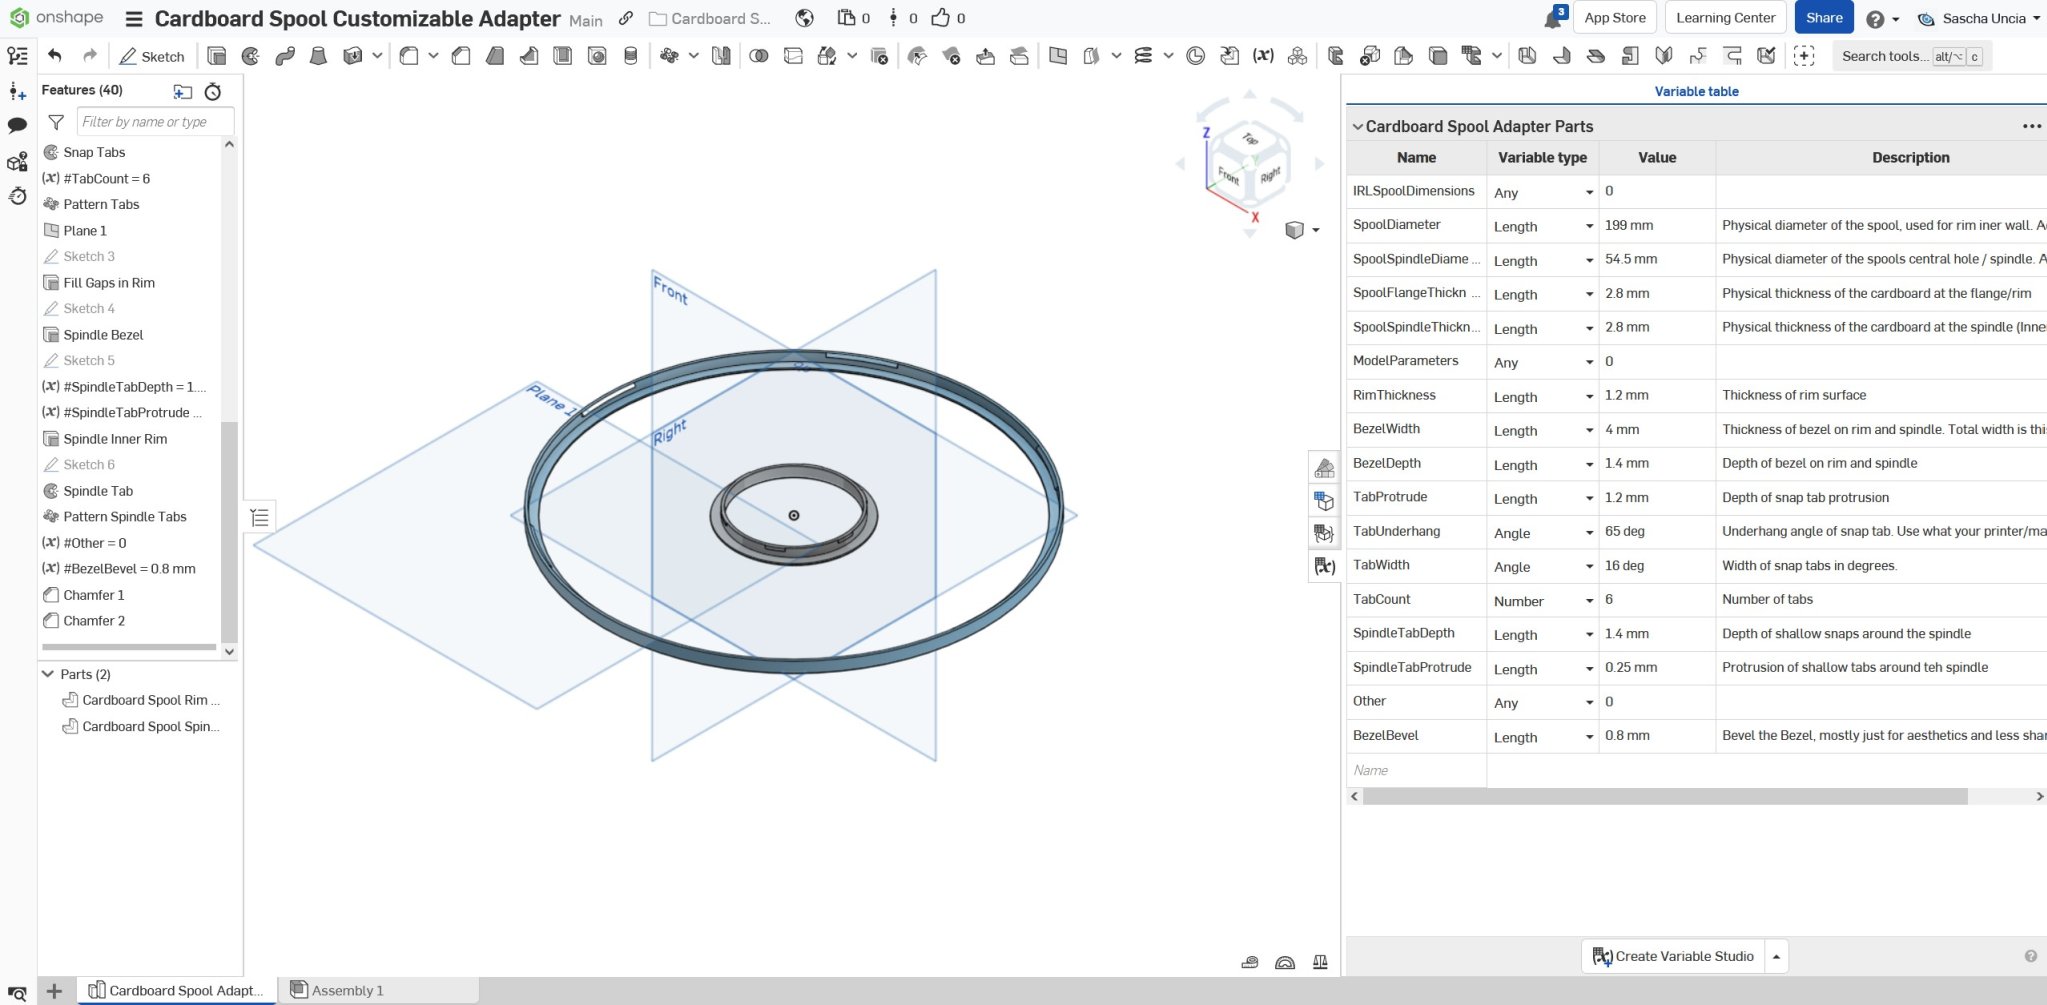Collapse Cardboard Spool Adapter Parts section
Image resolution: width=2047 pixels, height=1005 pixels.
(x=1357, y=127)
